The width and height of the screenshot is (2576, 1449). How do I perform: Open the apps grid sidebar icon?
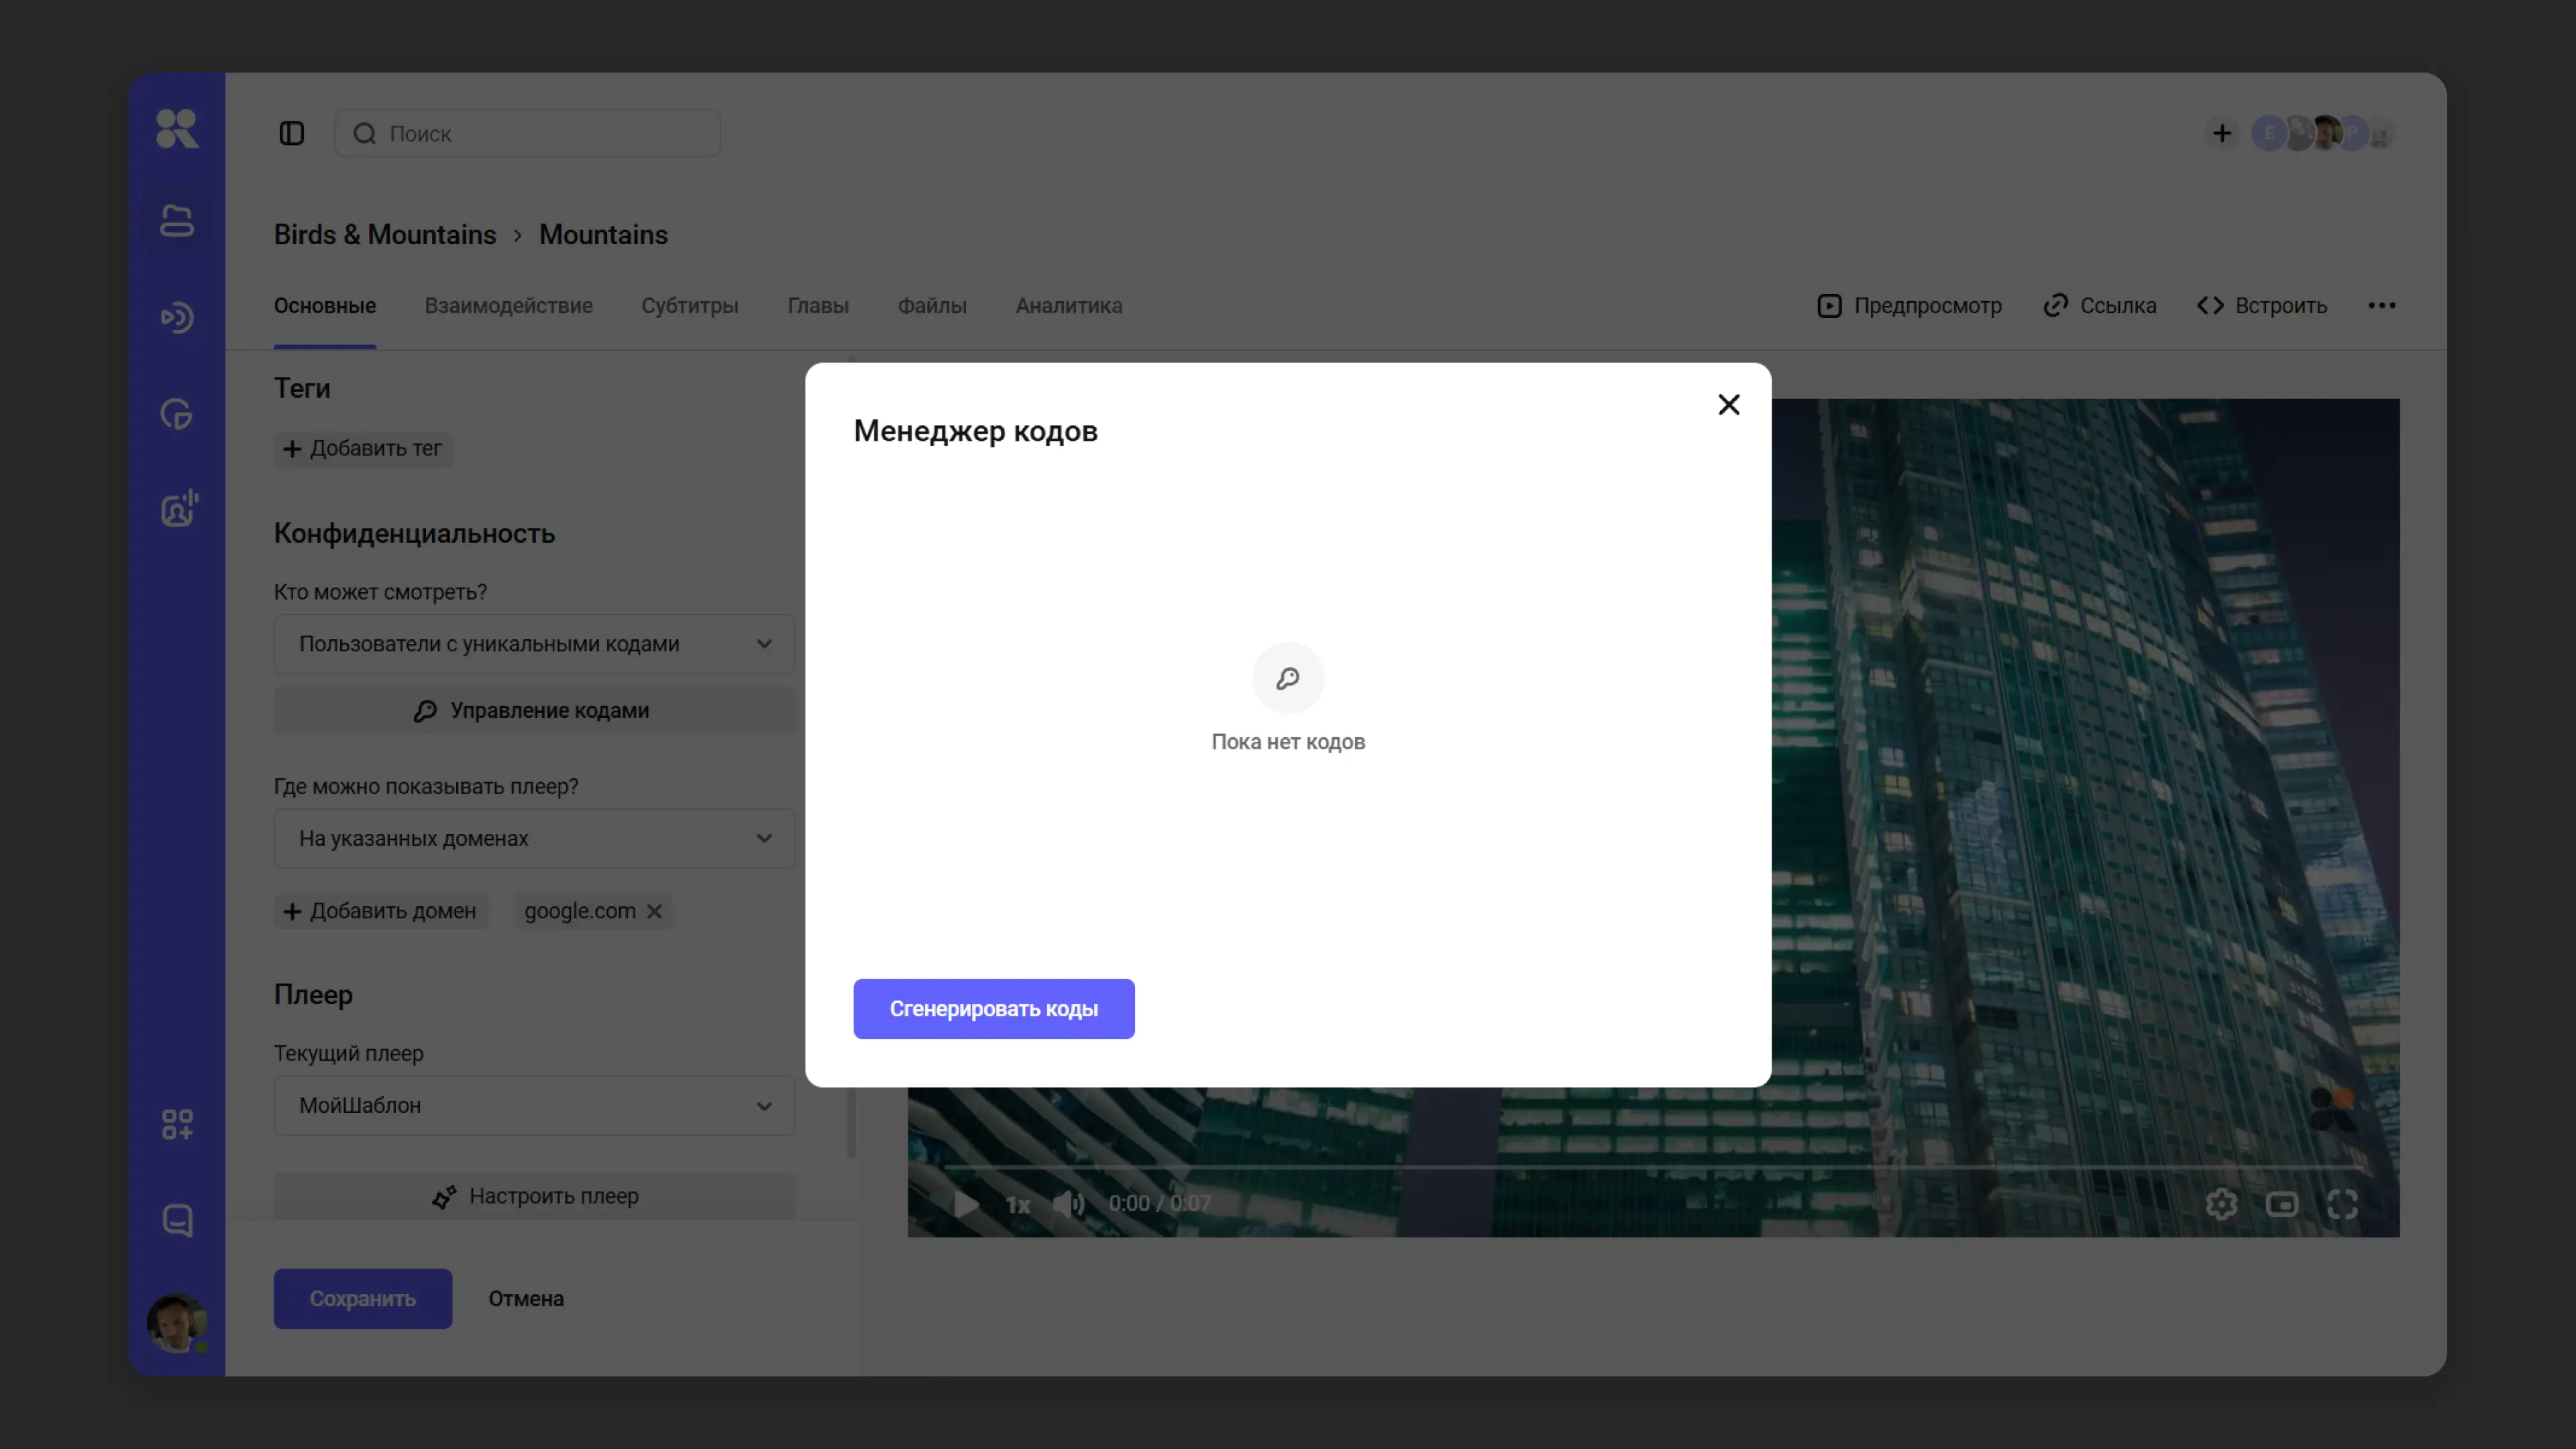(177, 1124)
